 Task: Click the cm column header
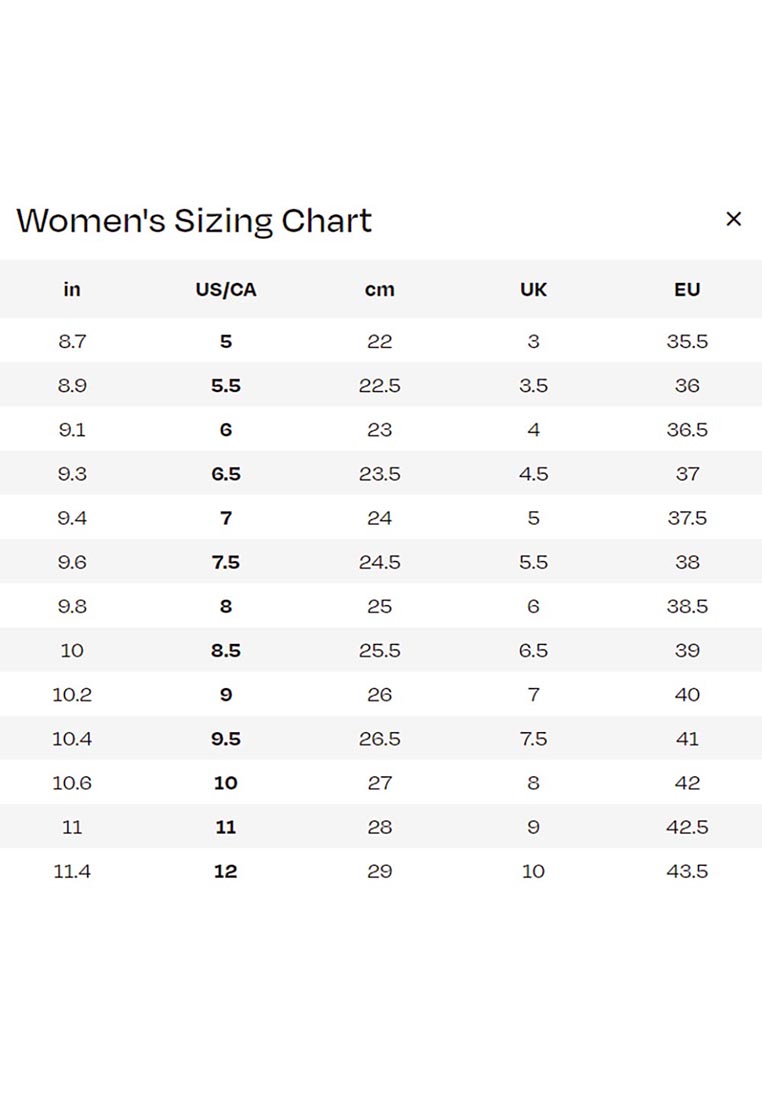(x=380, y=290)
